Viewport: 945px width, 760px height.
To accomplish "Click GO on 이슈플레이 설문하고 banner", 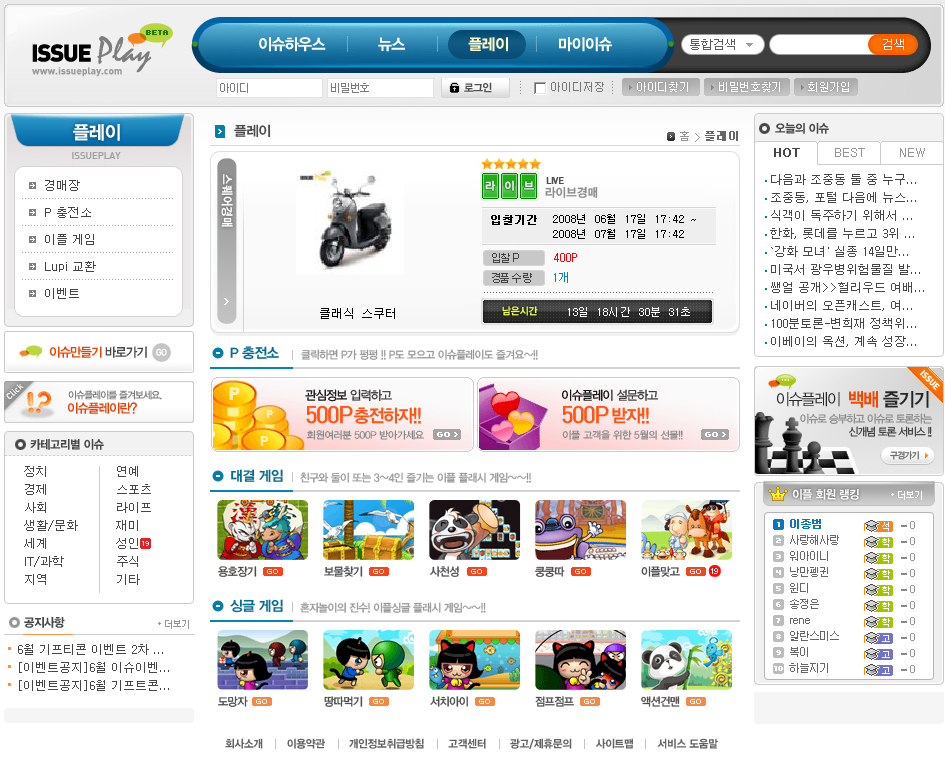I will click(x=715, y=435).
